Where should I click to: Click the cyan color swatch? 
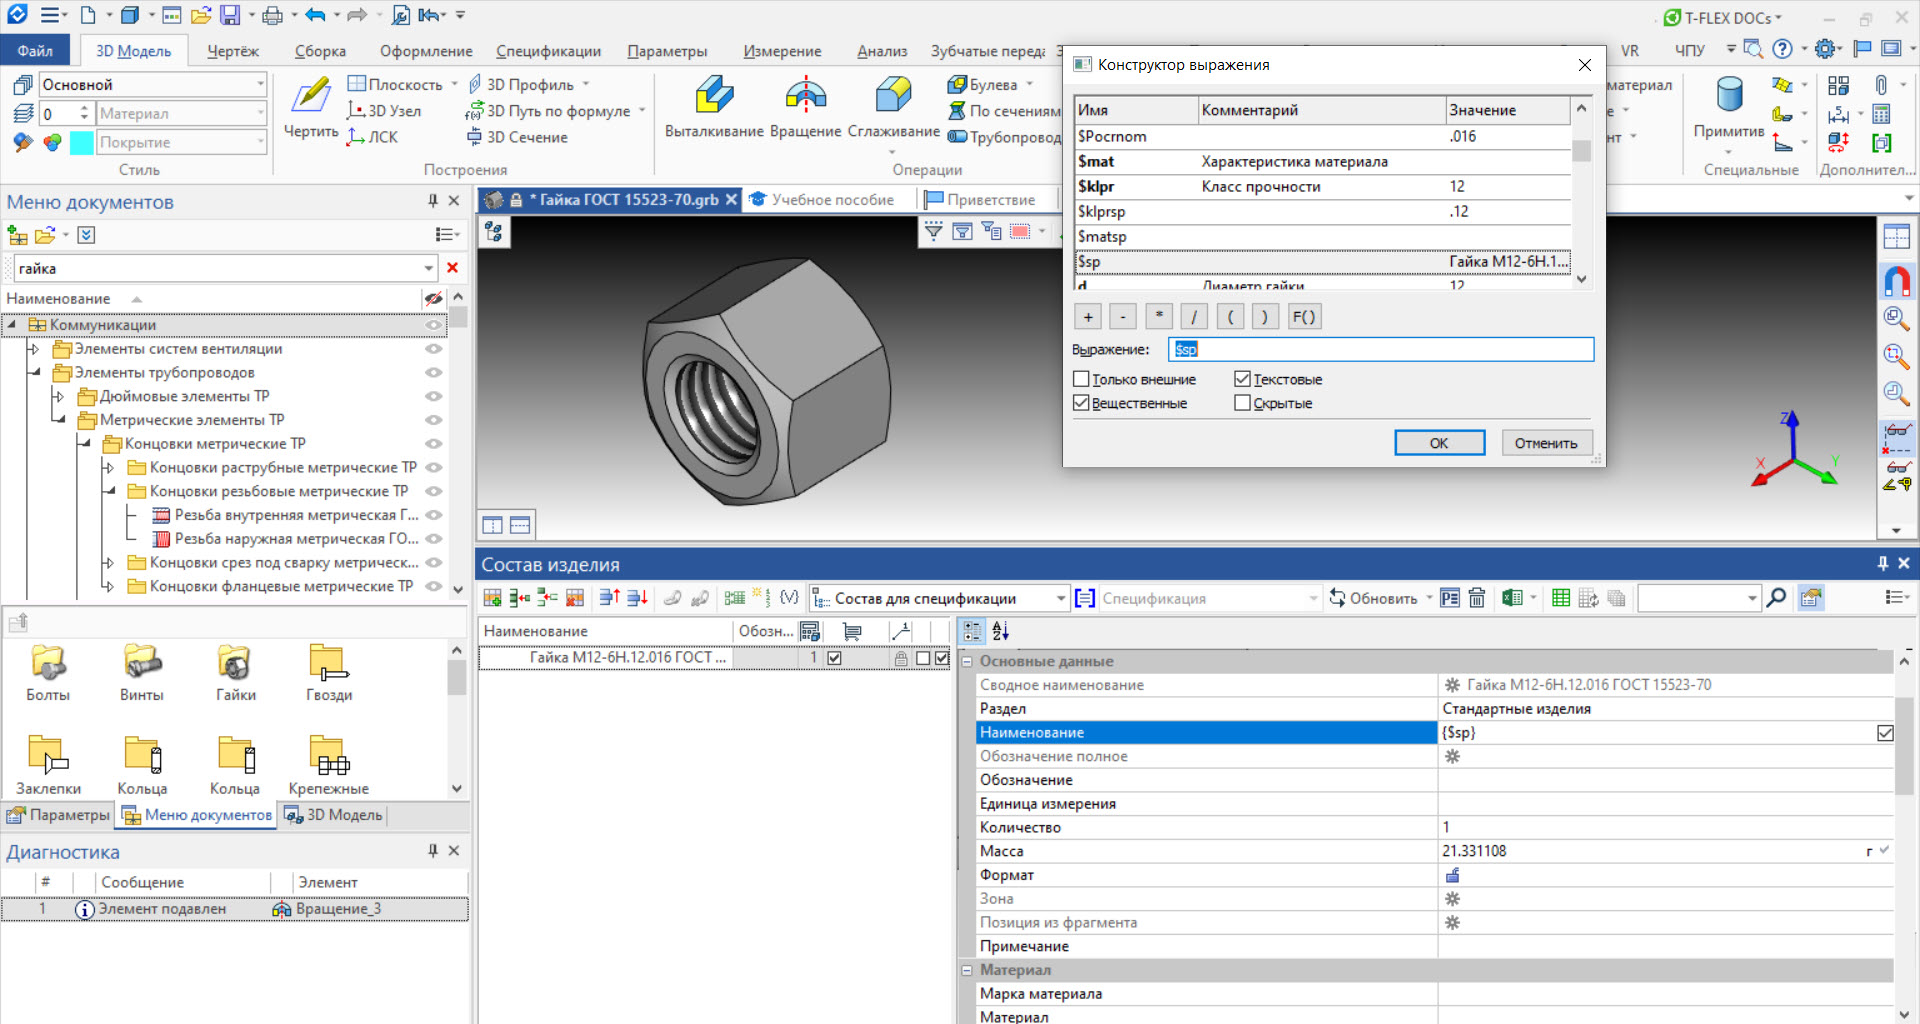81,142
